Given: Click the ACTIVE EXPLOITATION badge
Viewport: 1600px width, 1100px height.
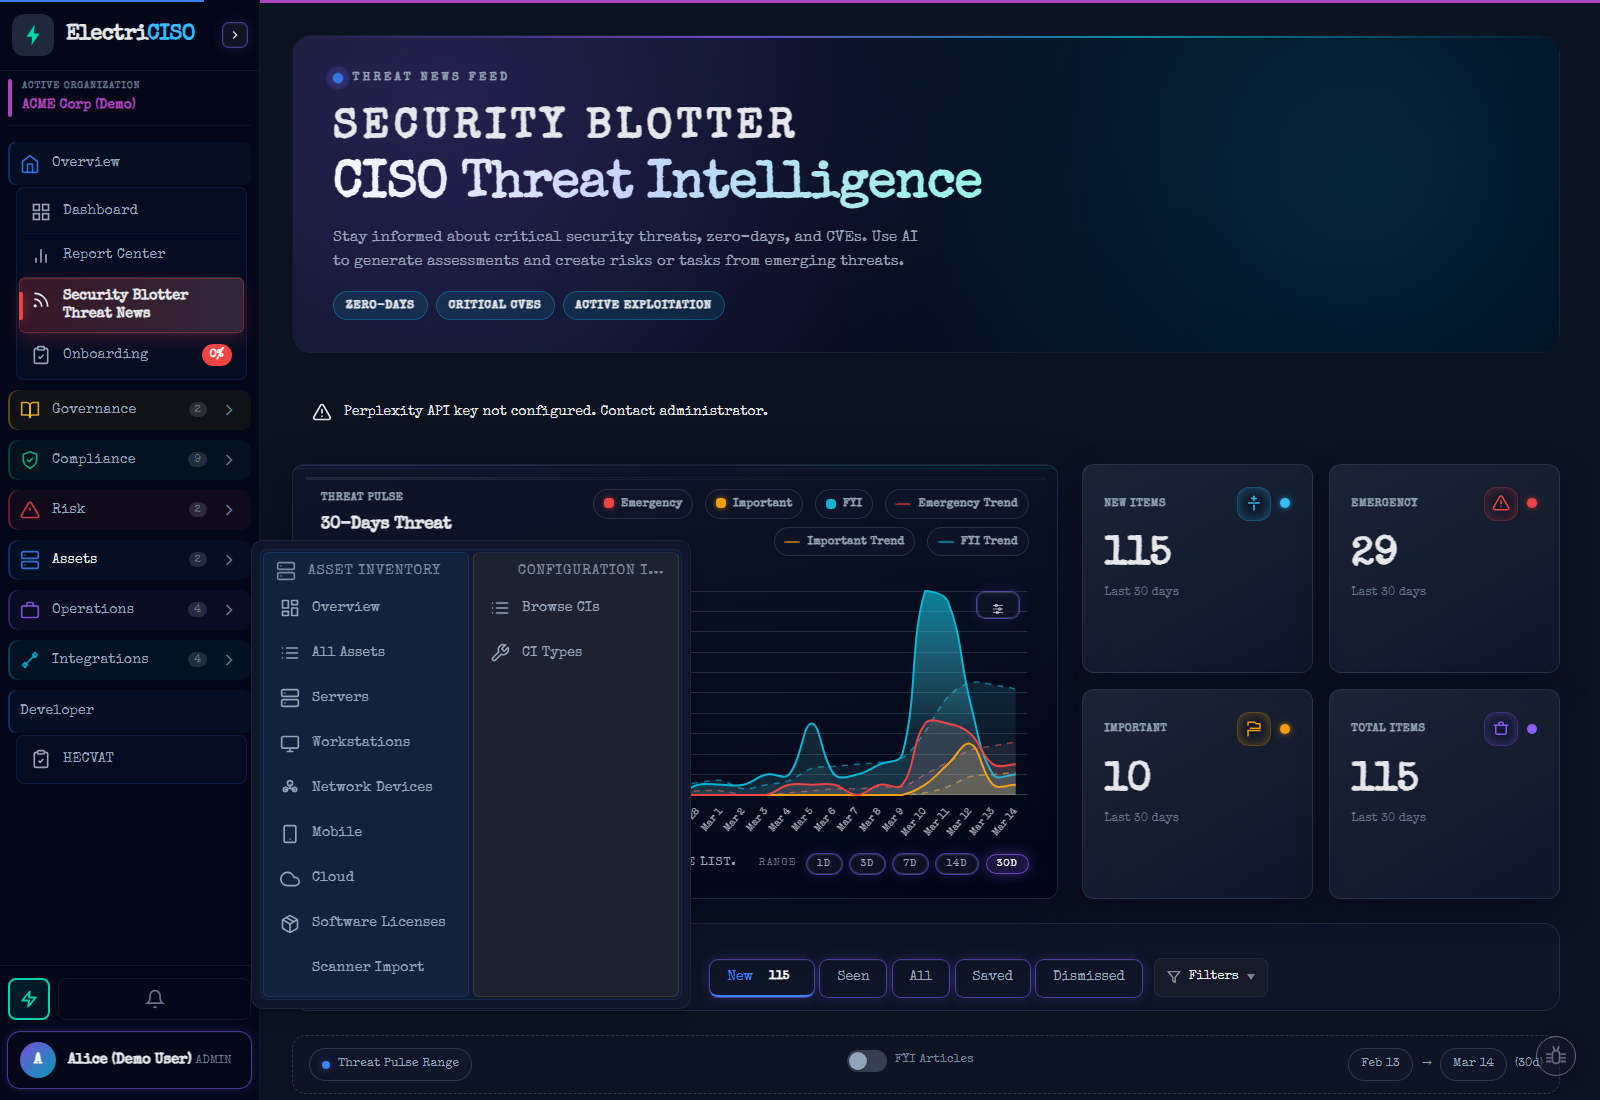Looking at the screenshot, I should point(643,305).
